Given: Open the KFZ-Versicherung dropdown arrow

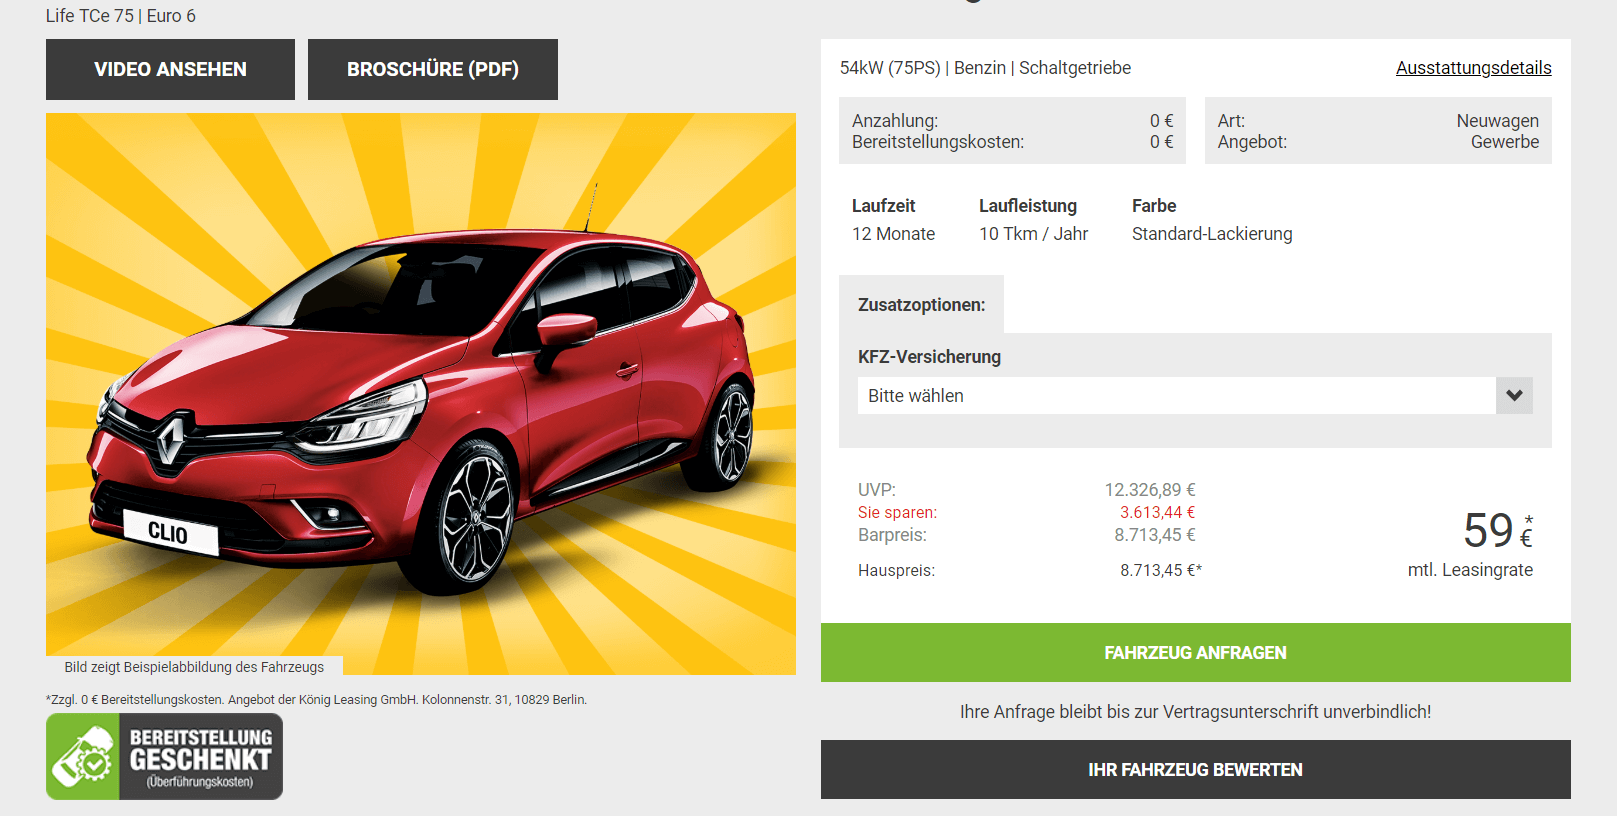Looking at the screenshot, I should [x=1514, y=396].
